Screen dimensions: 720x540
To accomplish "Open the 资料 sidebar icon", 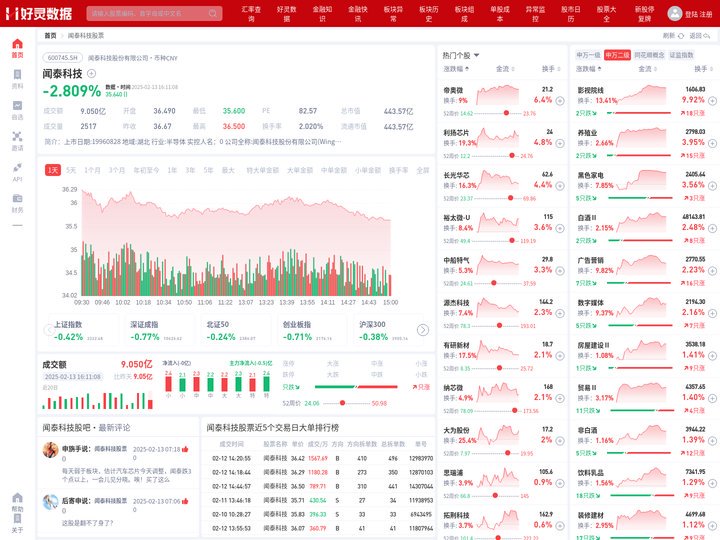I will click(17, 74).
